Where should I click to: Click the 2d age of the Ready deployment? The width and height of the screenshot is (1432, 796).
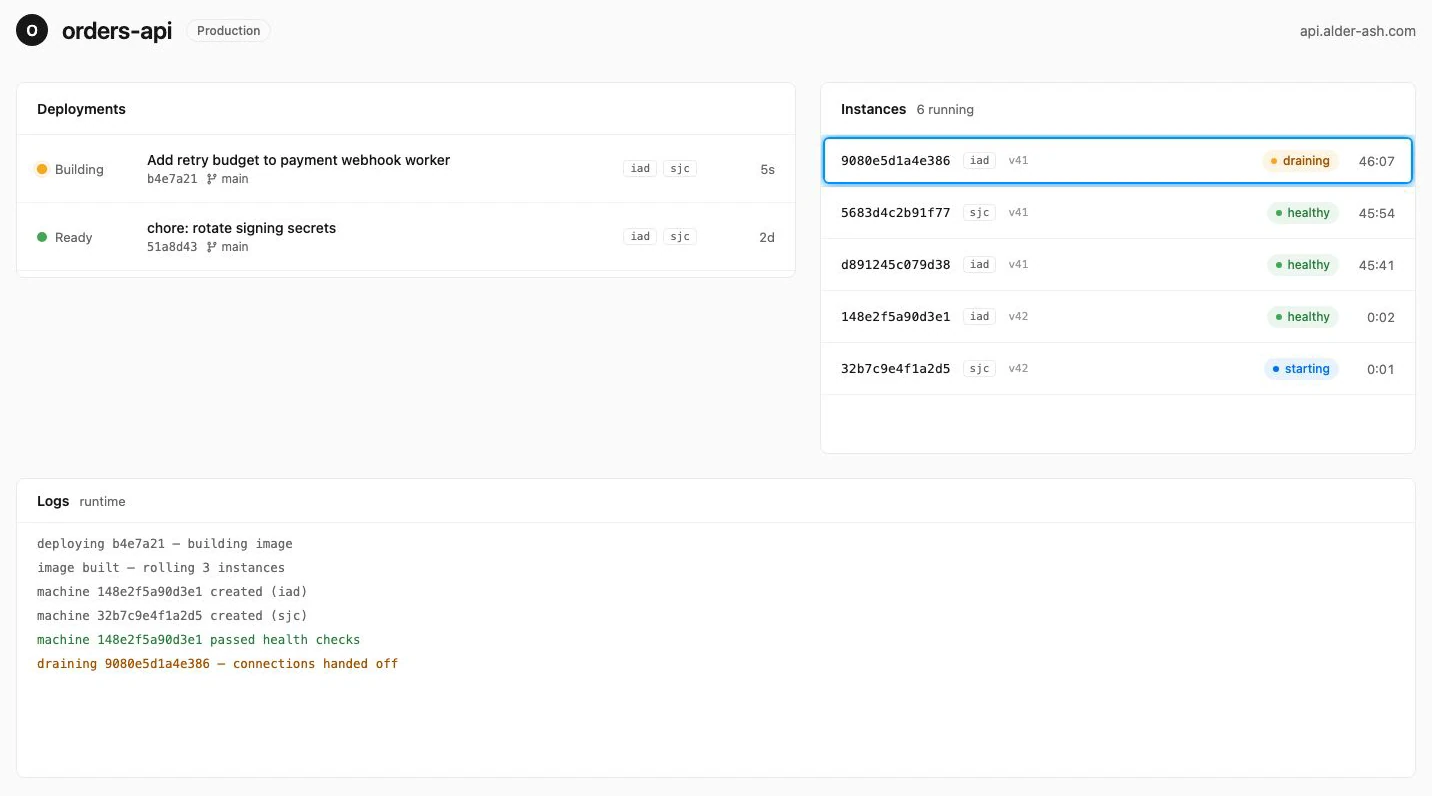[x=767, y=238]
